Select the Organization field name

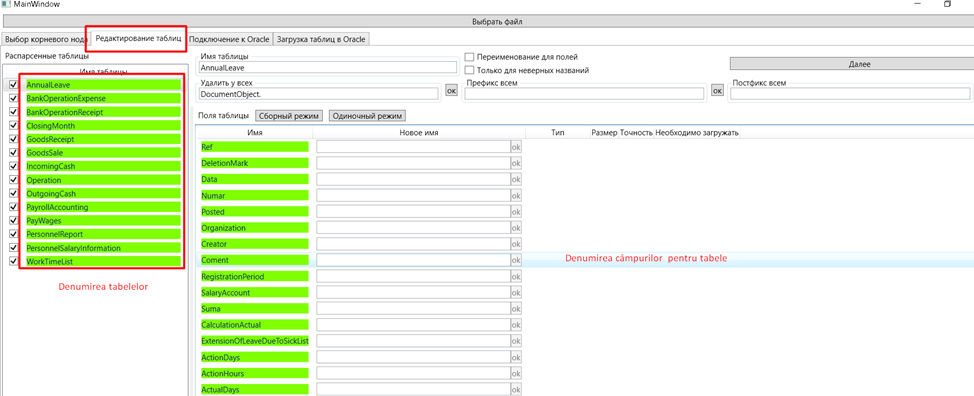(254, 228)
